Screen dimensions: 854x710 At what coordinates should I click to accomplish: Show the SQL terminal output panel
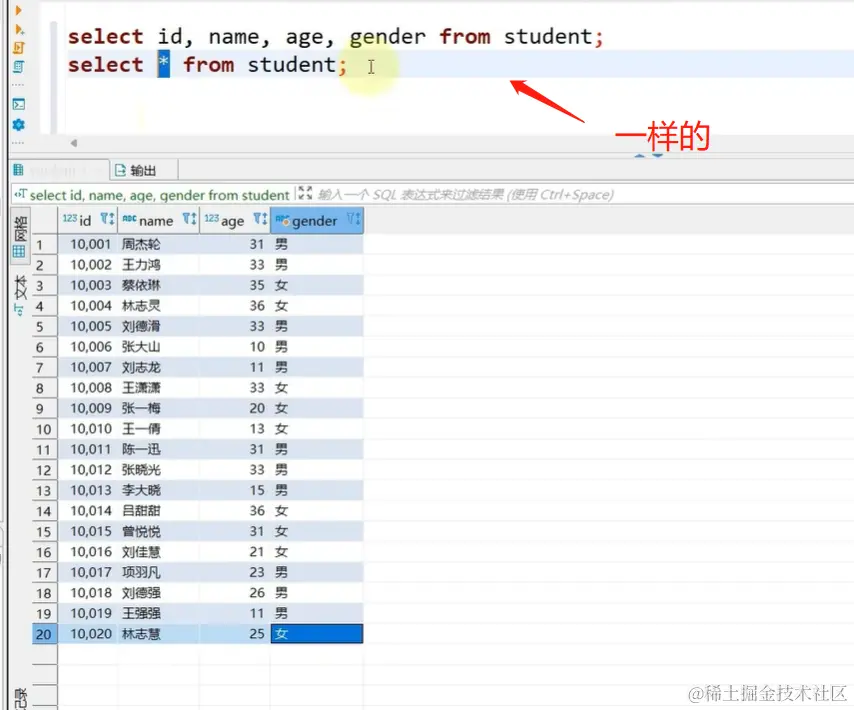point(19,104)
